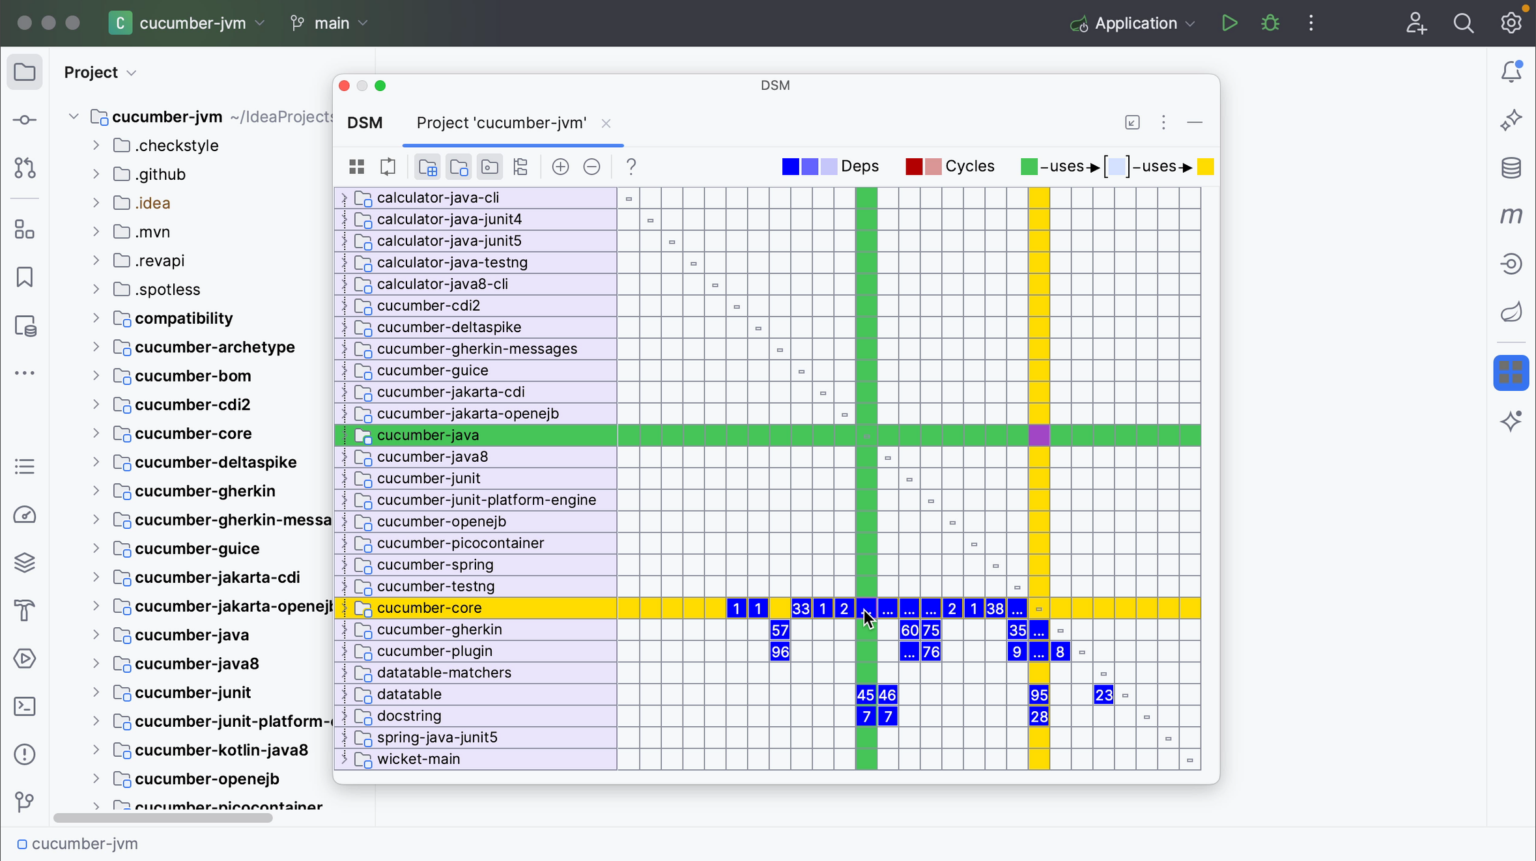Toggle middle packages display in DSM

(489, 167)
